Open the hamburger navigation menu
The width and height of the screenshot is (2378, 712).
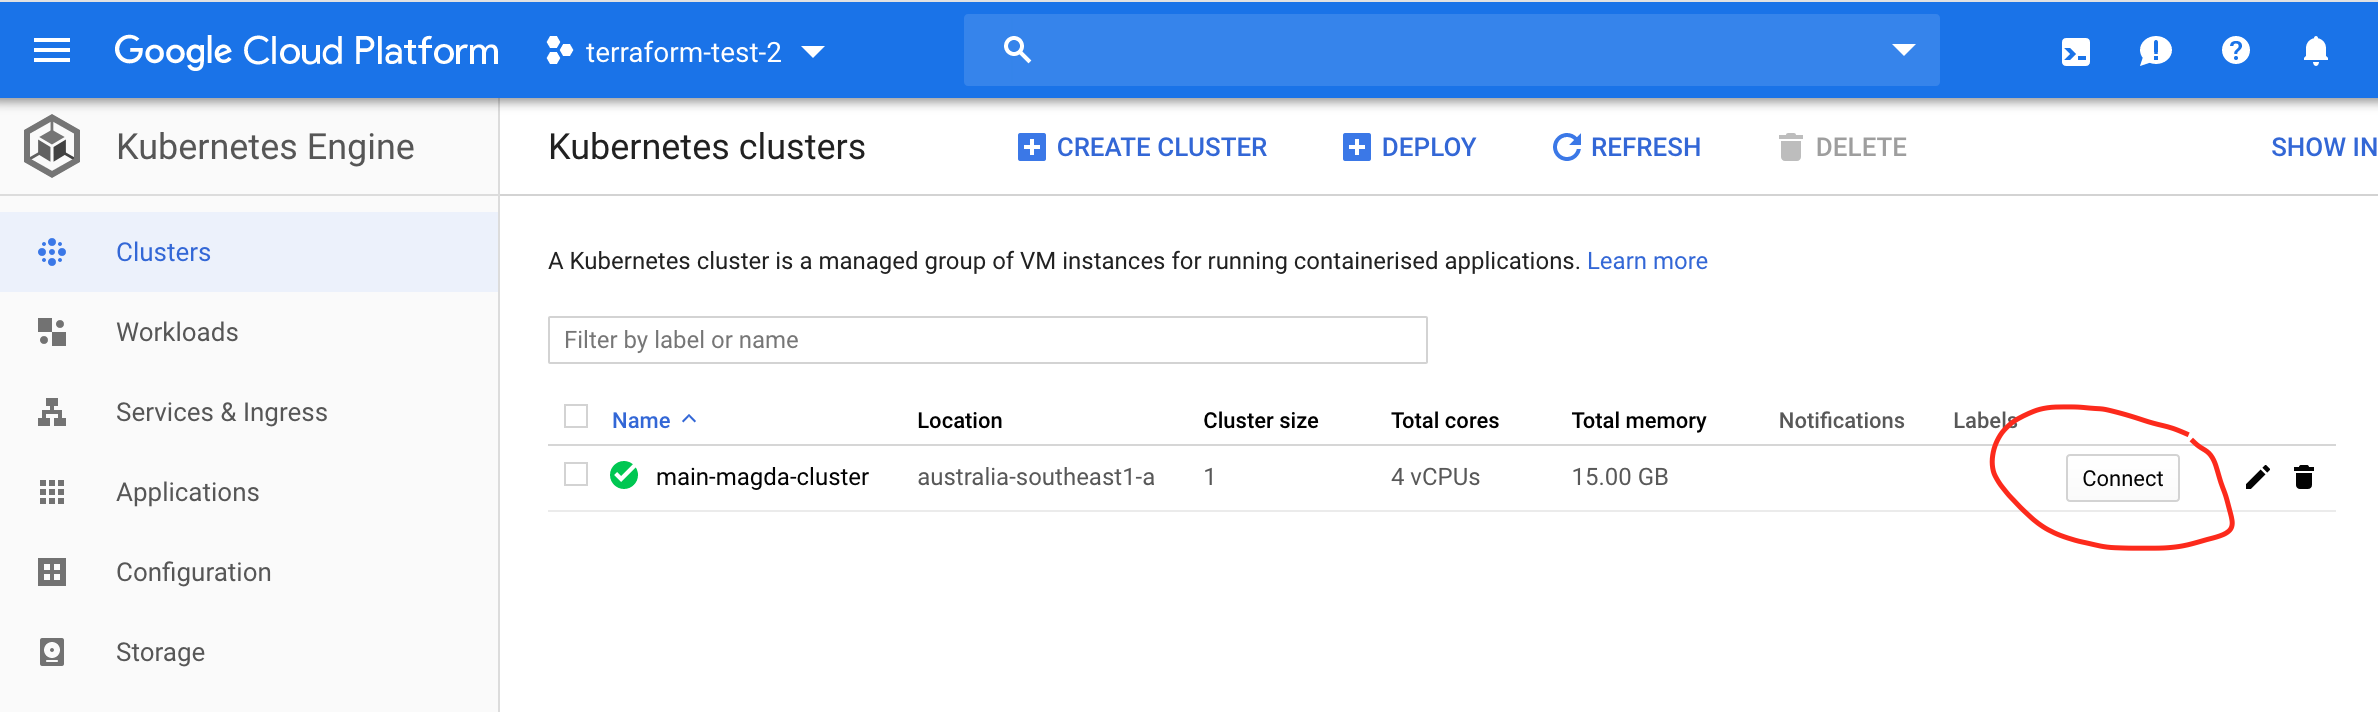click(x=52, y=50)
